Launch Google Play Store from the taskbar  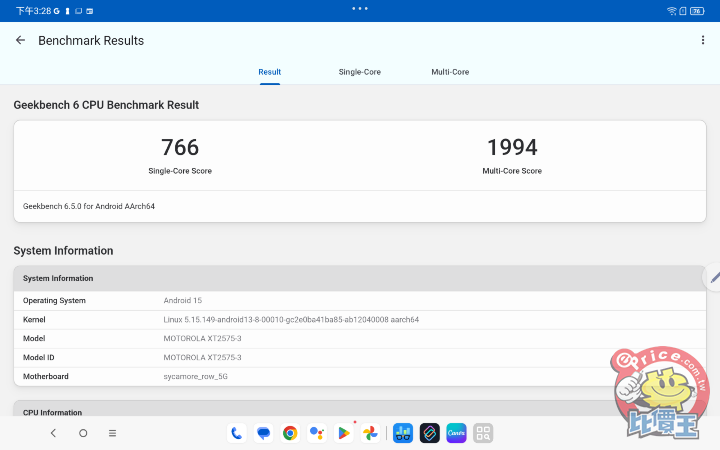[343, 433]
